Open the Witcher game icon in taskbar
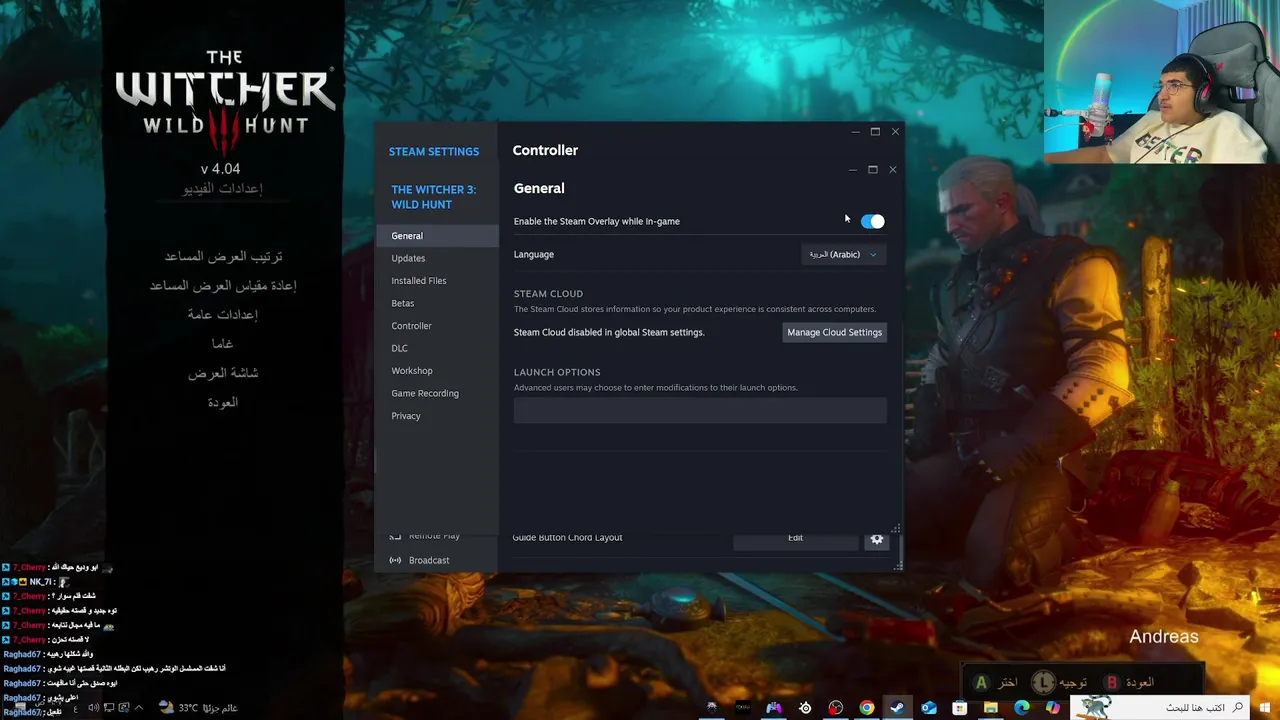1280x720 pixels. click(x=712, y=708)
